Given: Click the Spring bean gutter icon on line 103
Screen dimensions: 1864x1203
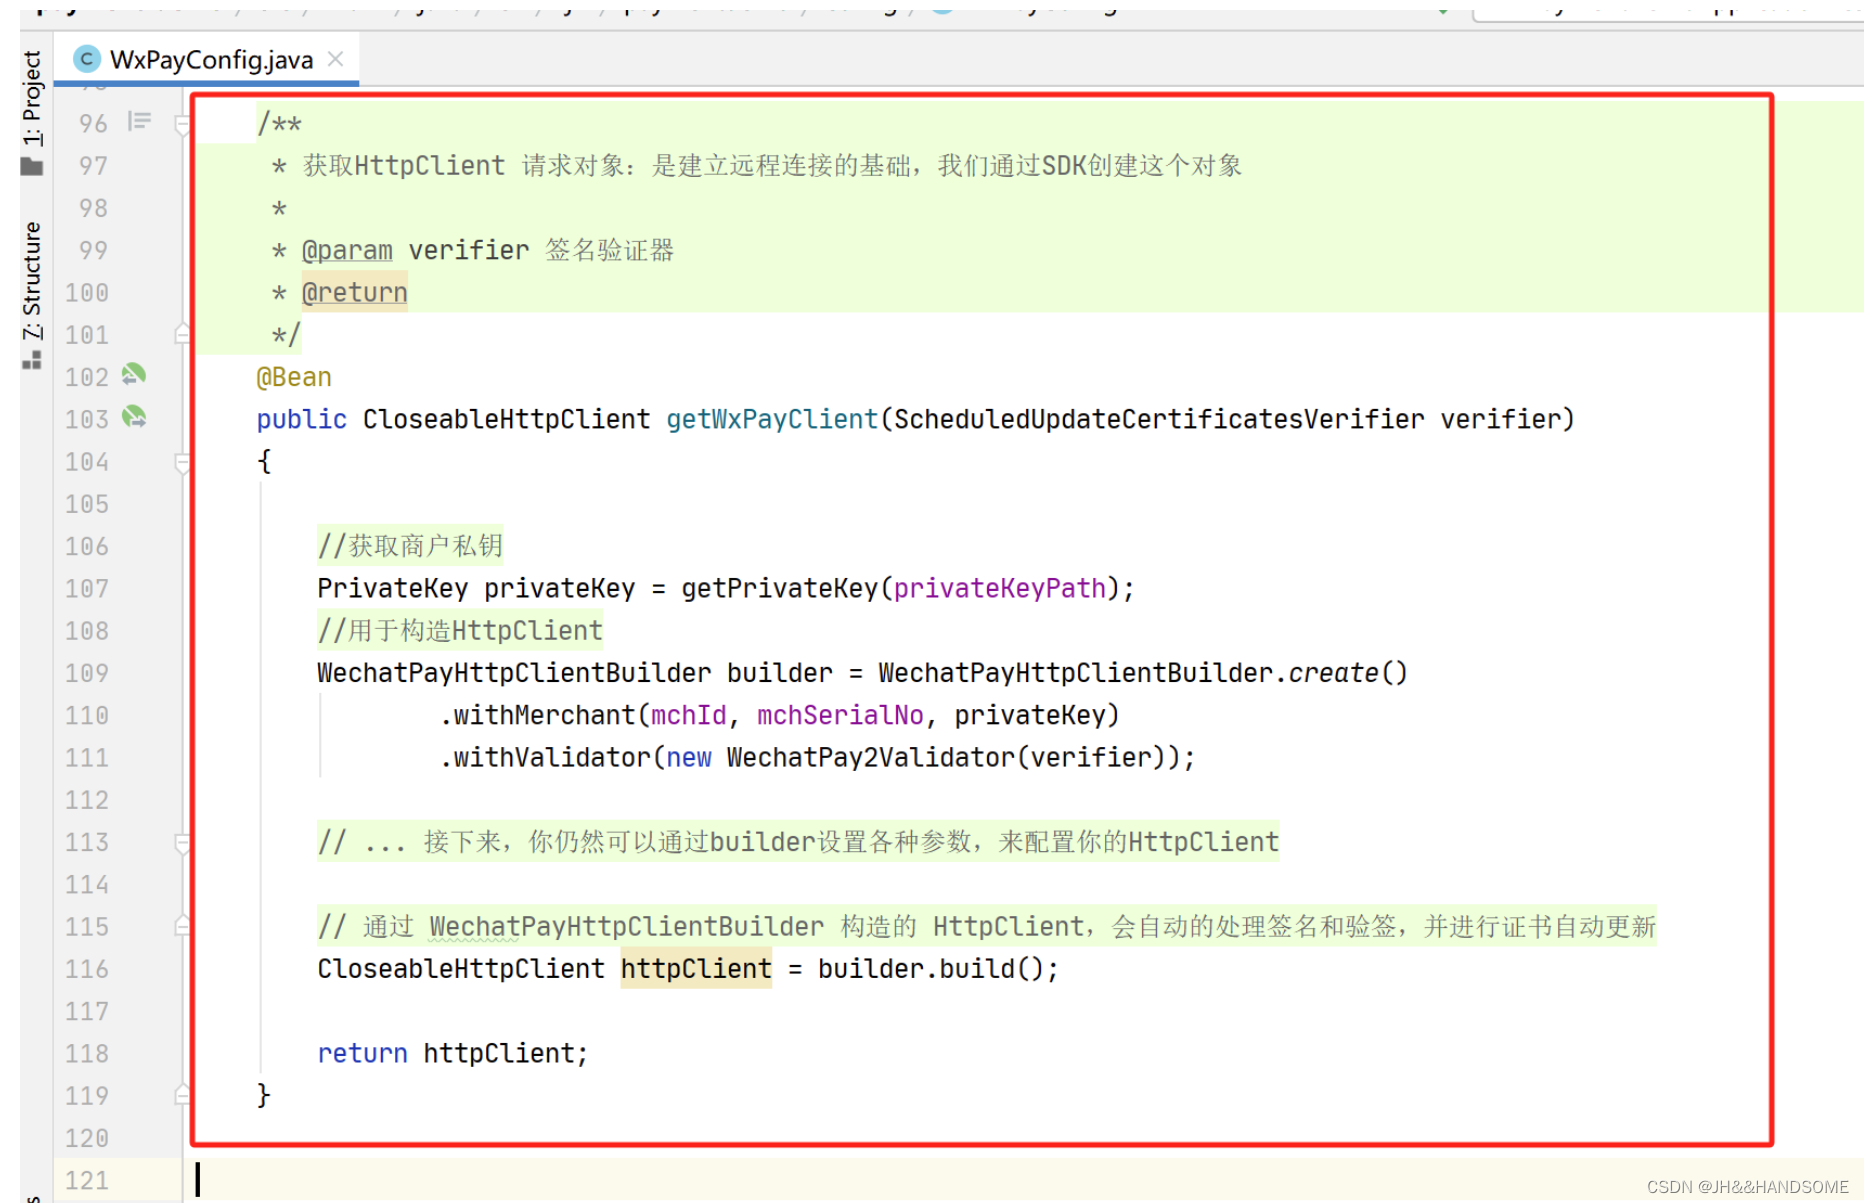Looking at the screenshot, I should (x=134, y=417).
